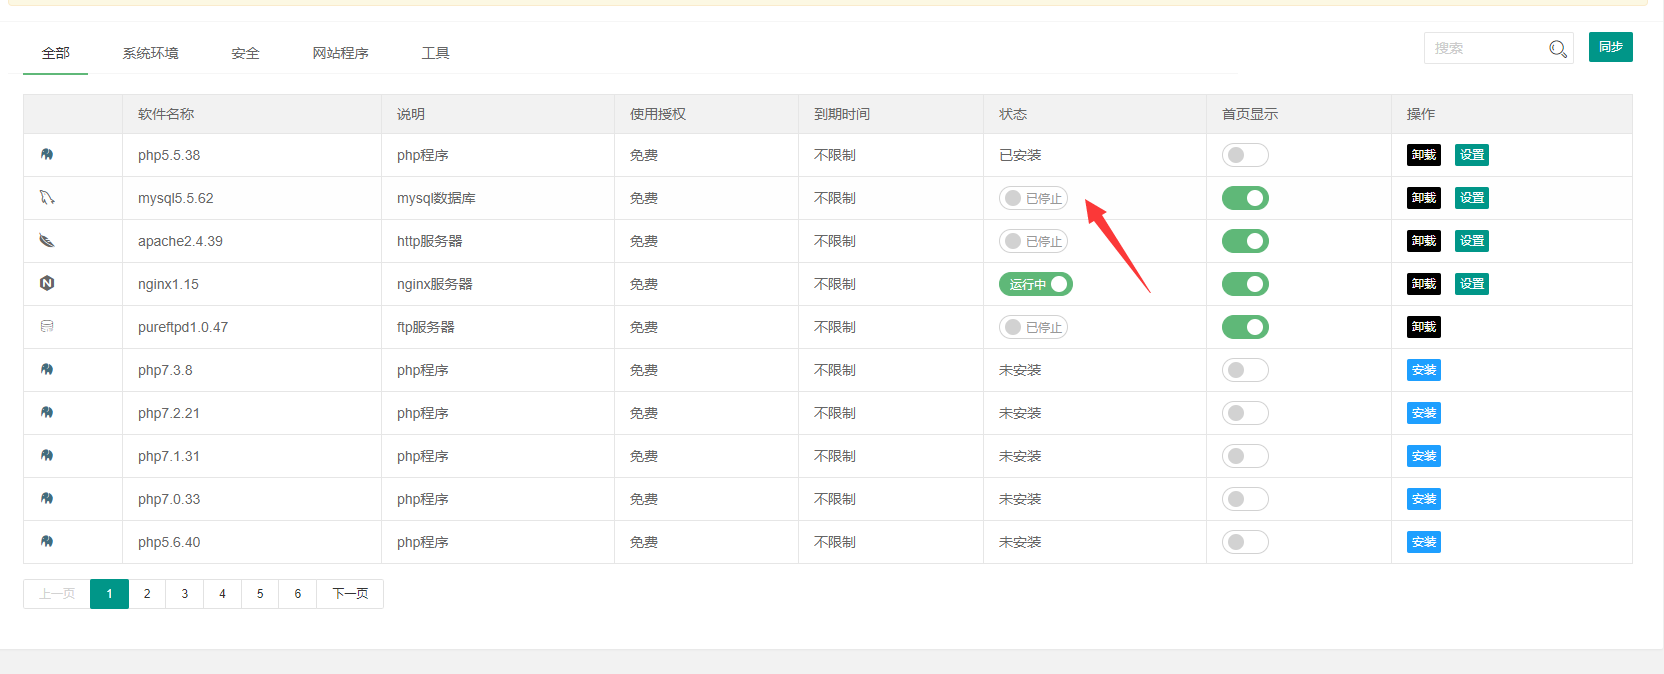
Task: Enable homepage display for php7.1.31
Action: click(x=1245, y=456)
